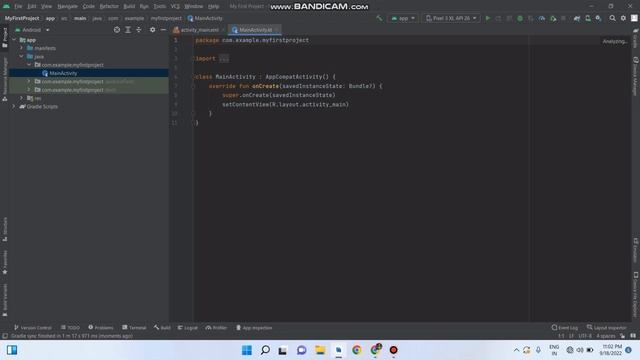Open Google Chrome from the taskbar
The height and width of the screenshot is (360, 640).
(357, 350)
